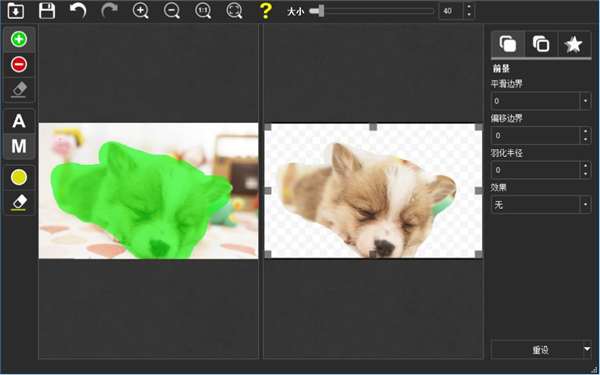Fit image to window with zoom-fit icon
This screenshot has height=375, width=600.
(234, 11)
